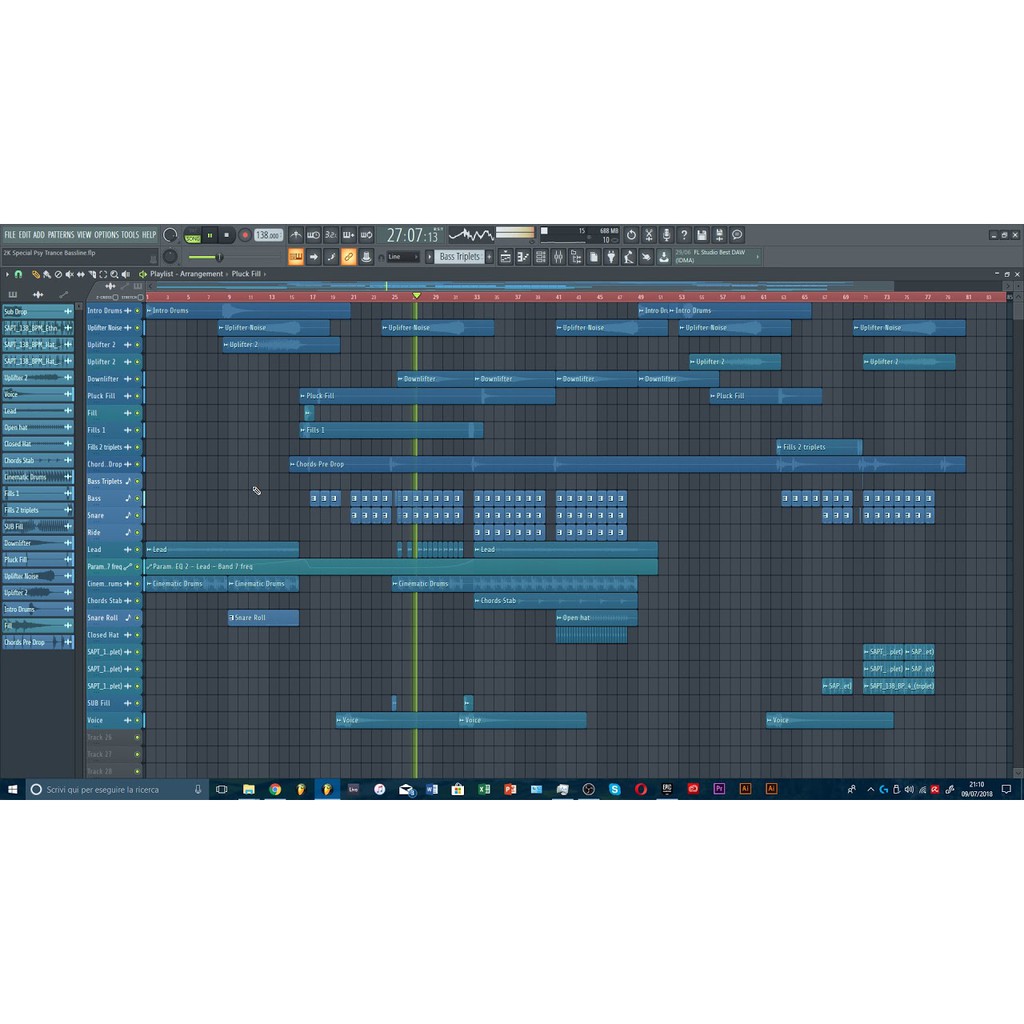This screenshot has width=1024, height=1024.
Task: Click the help question mark icon
Action: point(684,235)
